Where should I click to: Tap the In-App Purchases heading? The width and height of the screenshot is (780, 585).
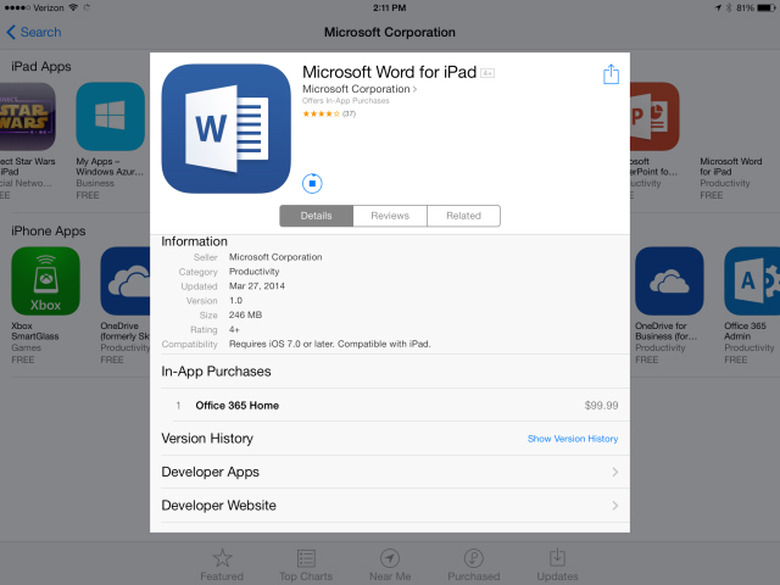[x=216, y=372]
